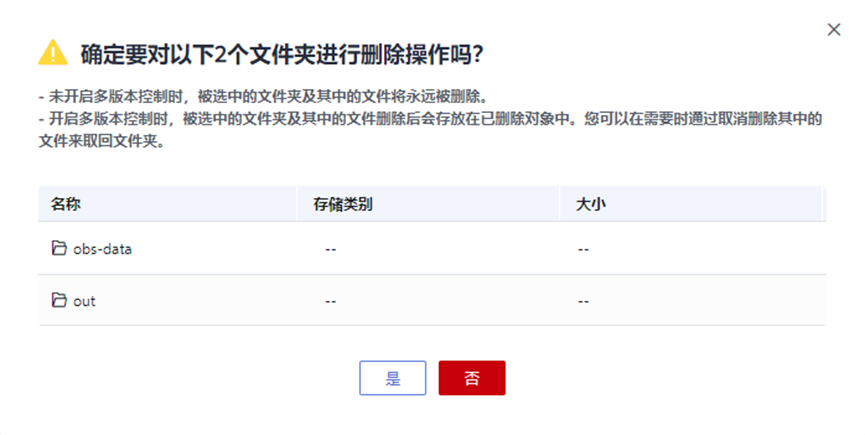
Task: Click the size cell for obs-data
Action: coord(583,249)
